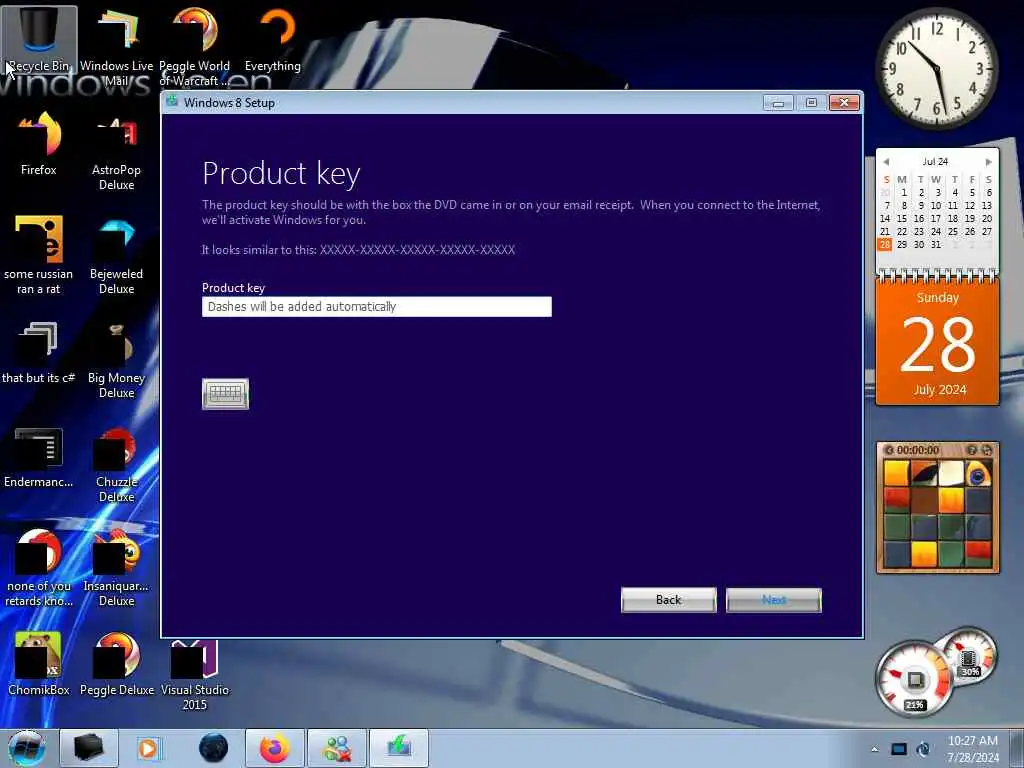Click the CPU meter gadget dial
Screen dimensions: 1024x768
[x=914, y=680]
